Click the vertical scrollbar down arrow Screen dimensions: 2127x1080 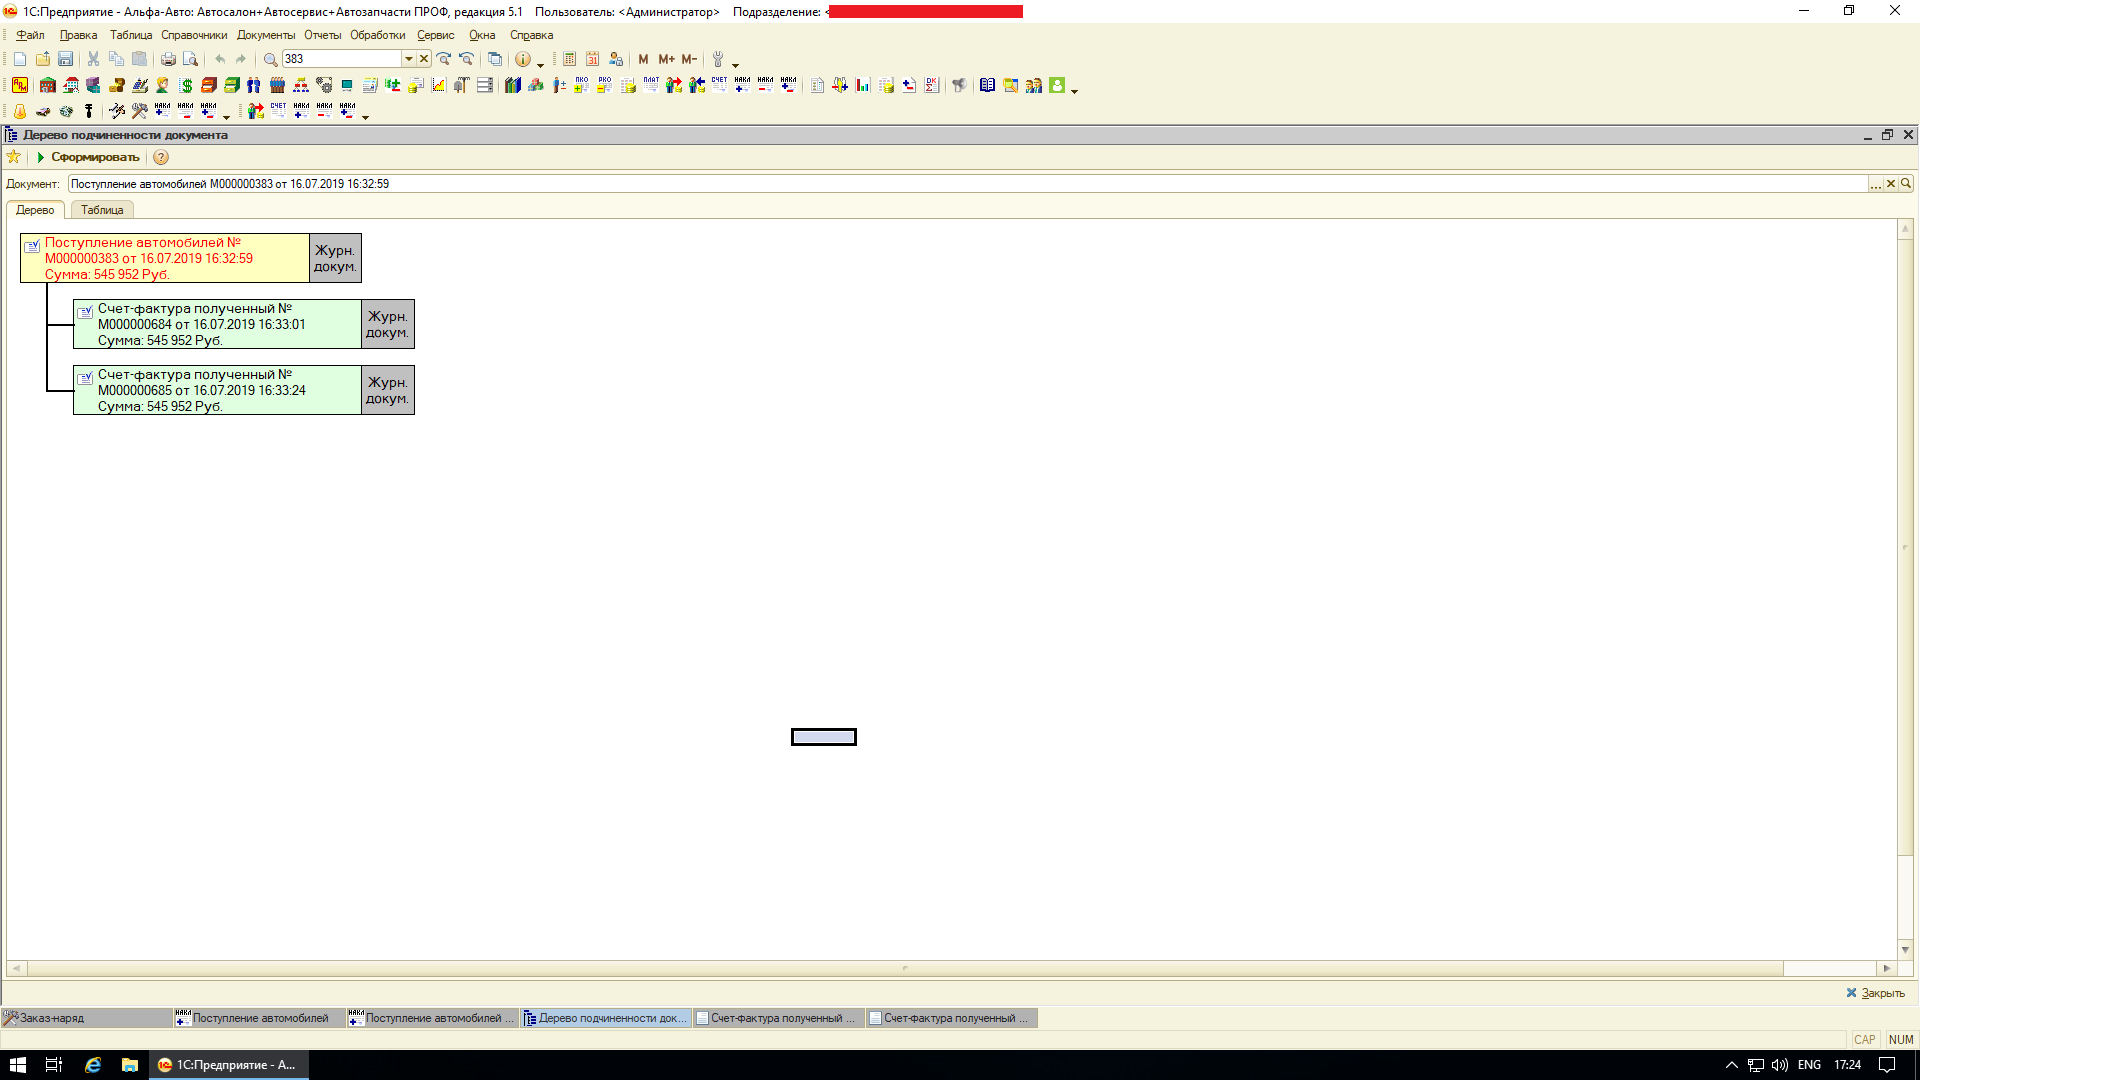point(1905,950)
